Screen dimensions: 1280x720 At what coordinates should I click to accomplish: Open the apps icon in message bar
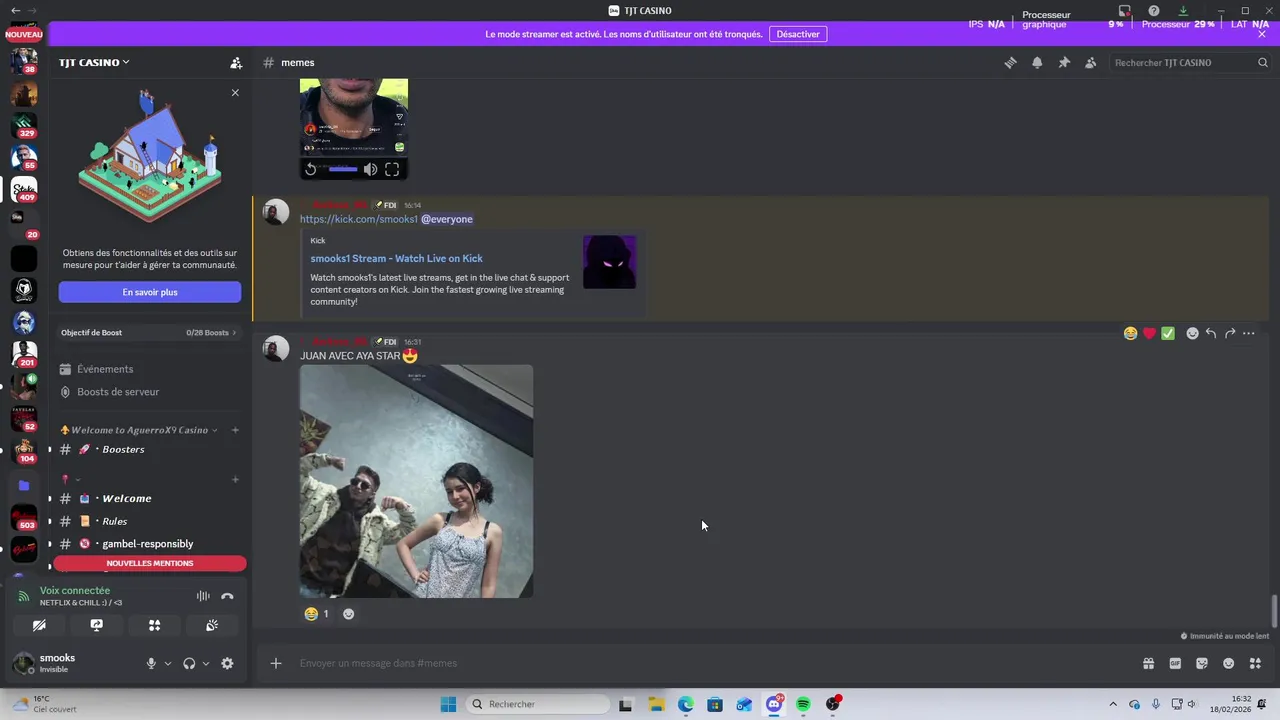pos(1255,663)
